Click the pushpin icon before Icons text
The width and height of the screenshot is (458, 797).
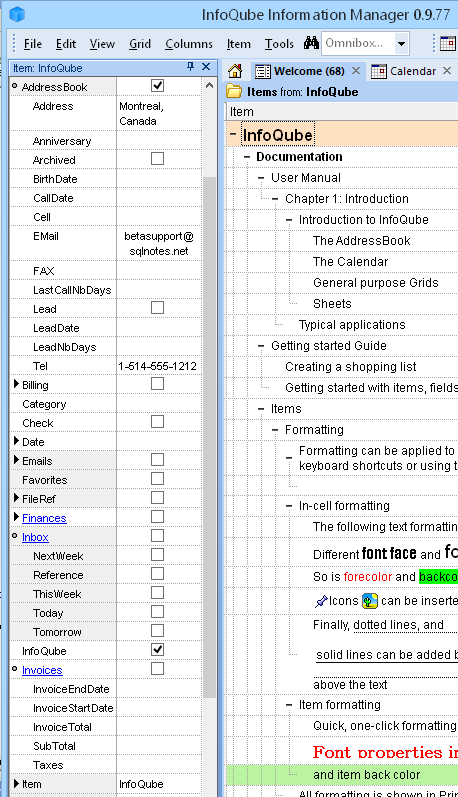[x=321, y=601]
